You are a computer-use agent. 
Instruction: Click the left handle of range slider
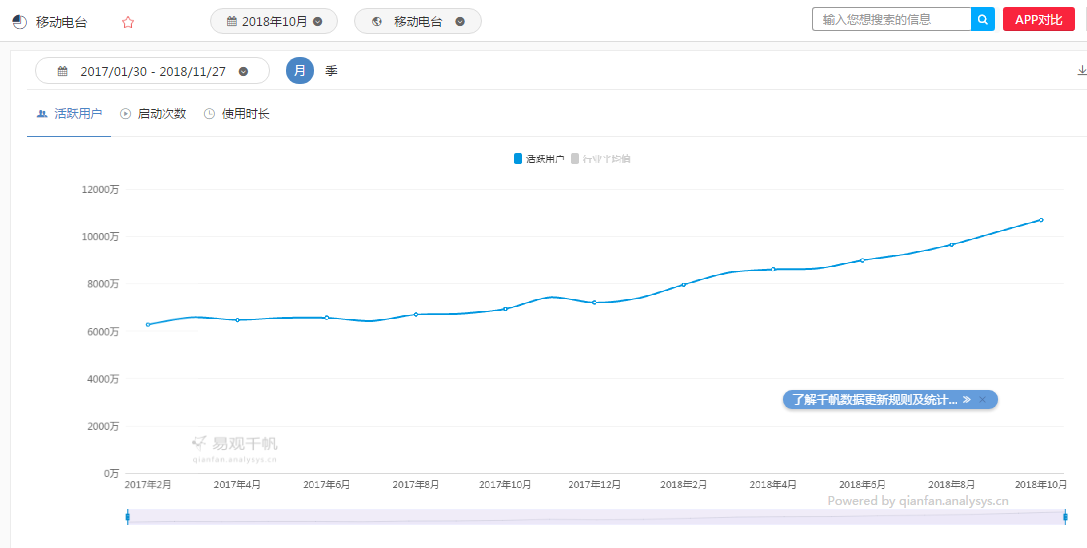point(128,517)
